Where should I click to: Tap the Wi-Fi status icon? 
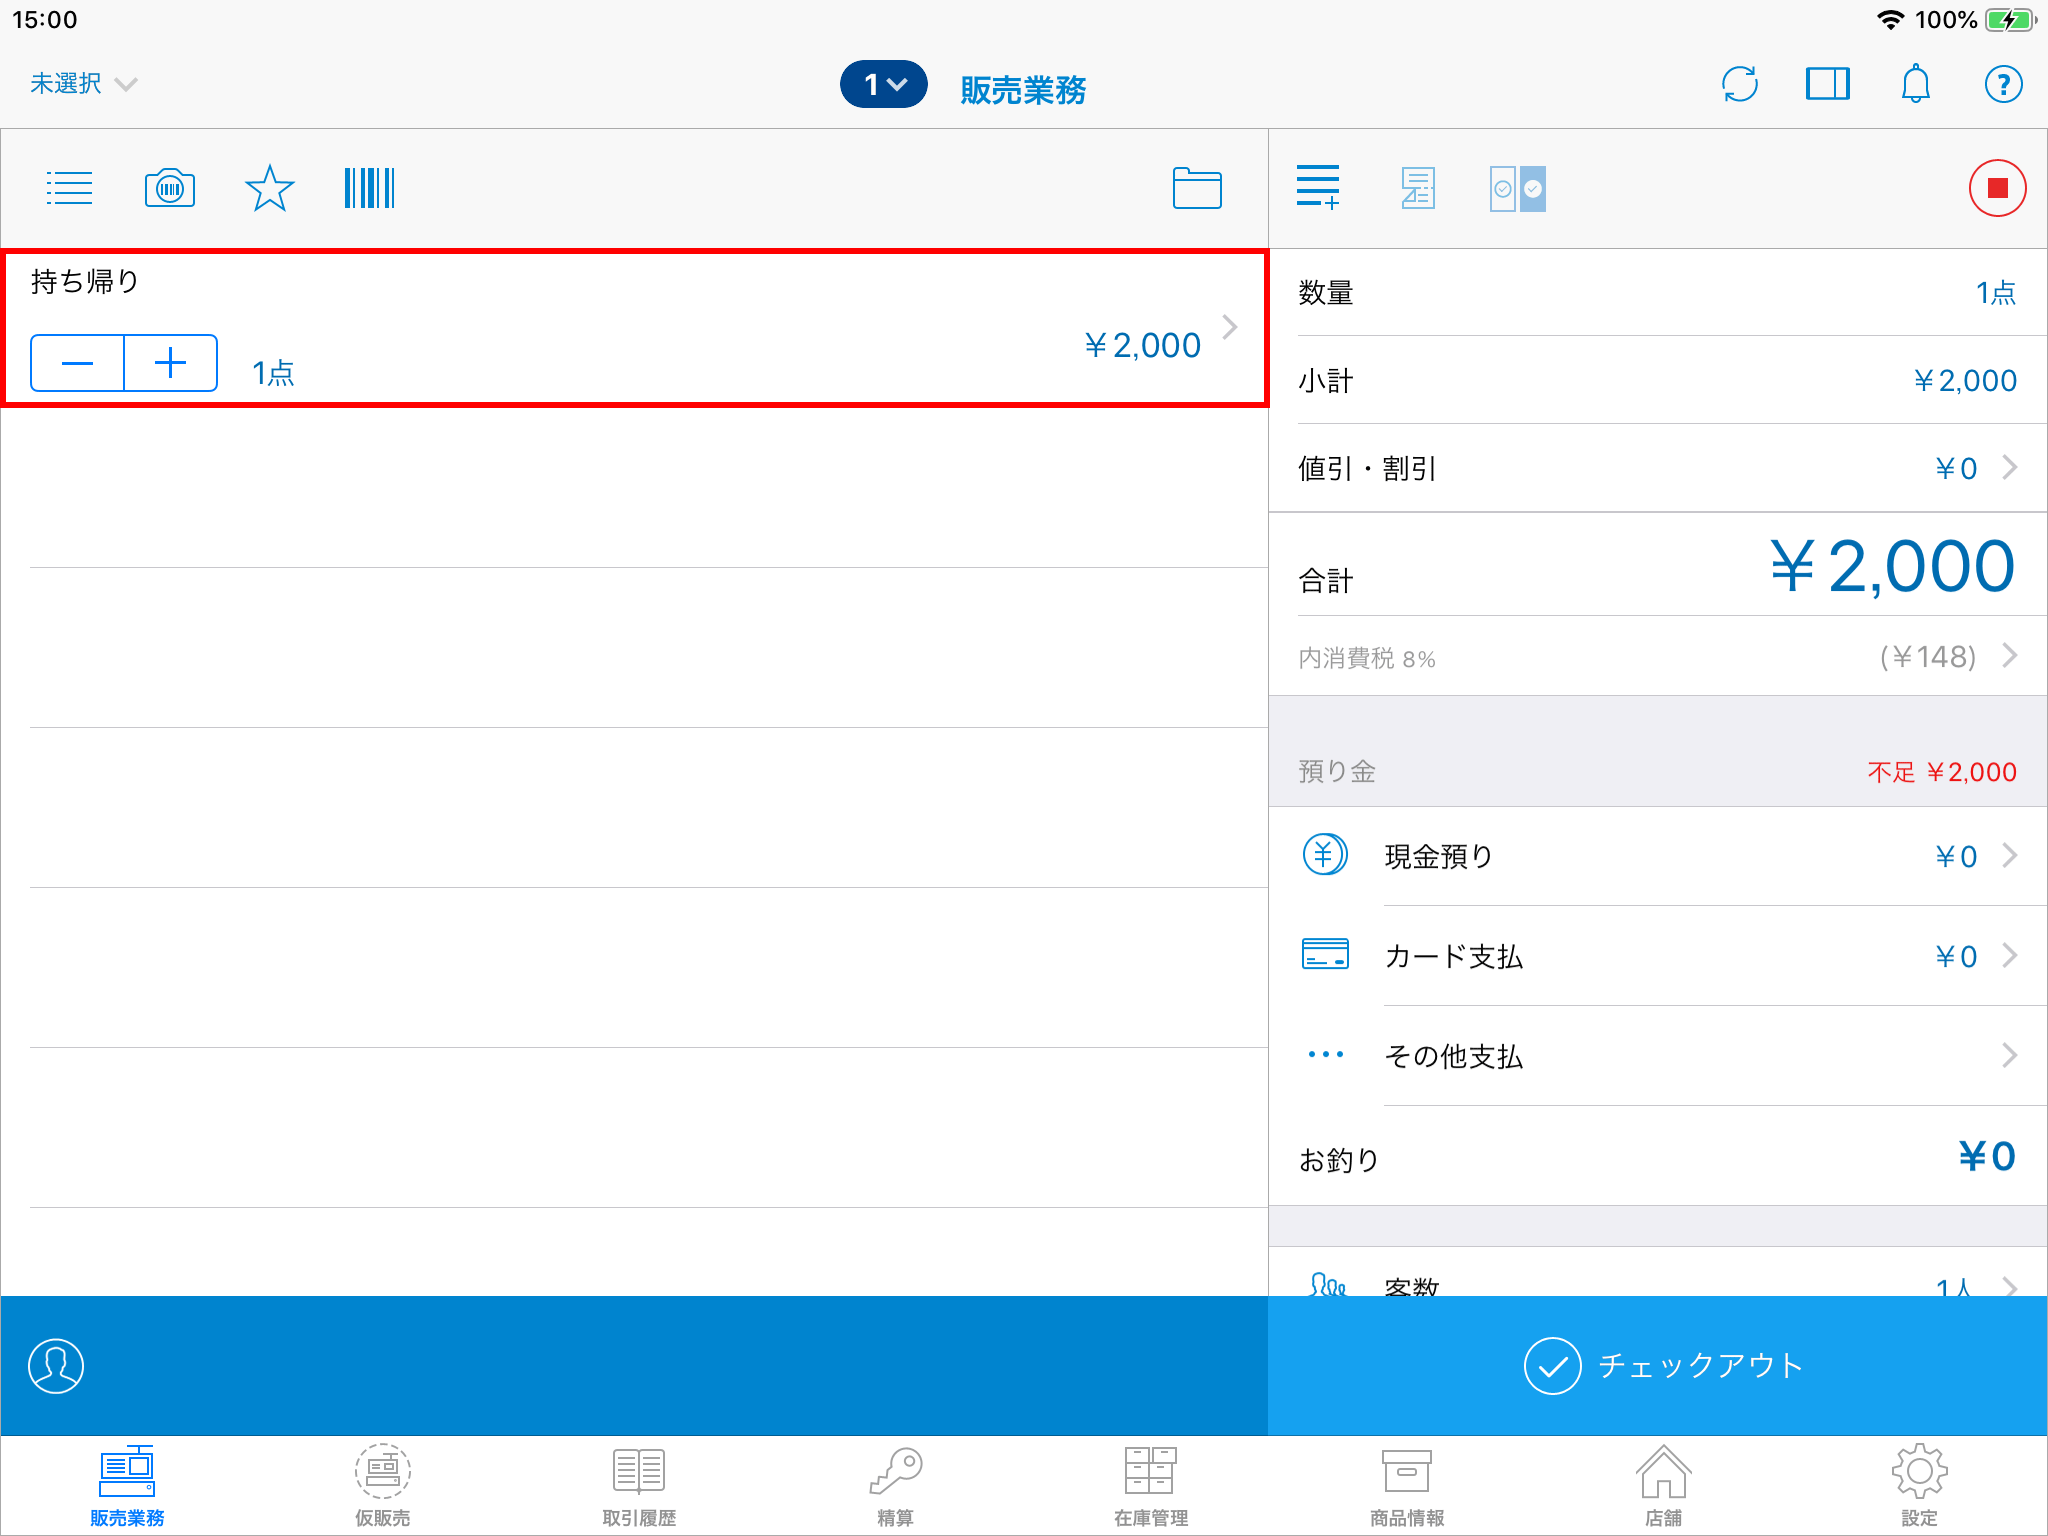[1889, 20]
